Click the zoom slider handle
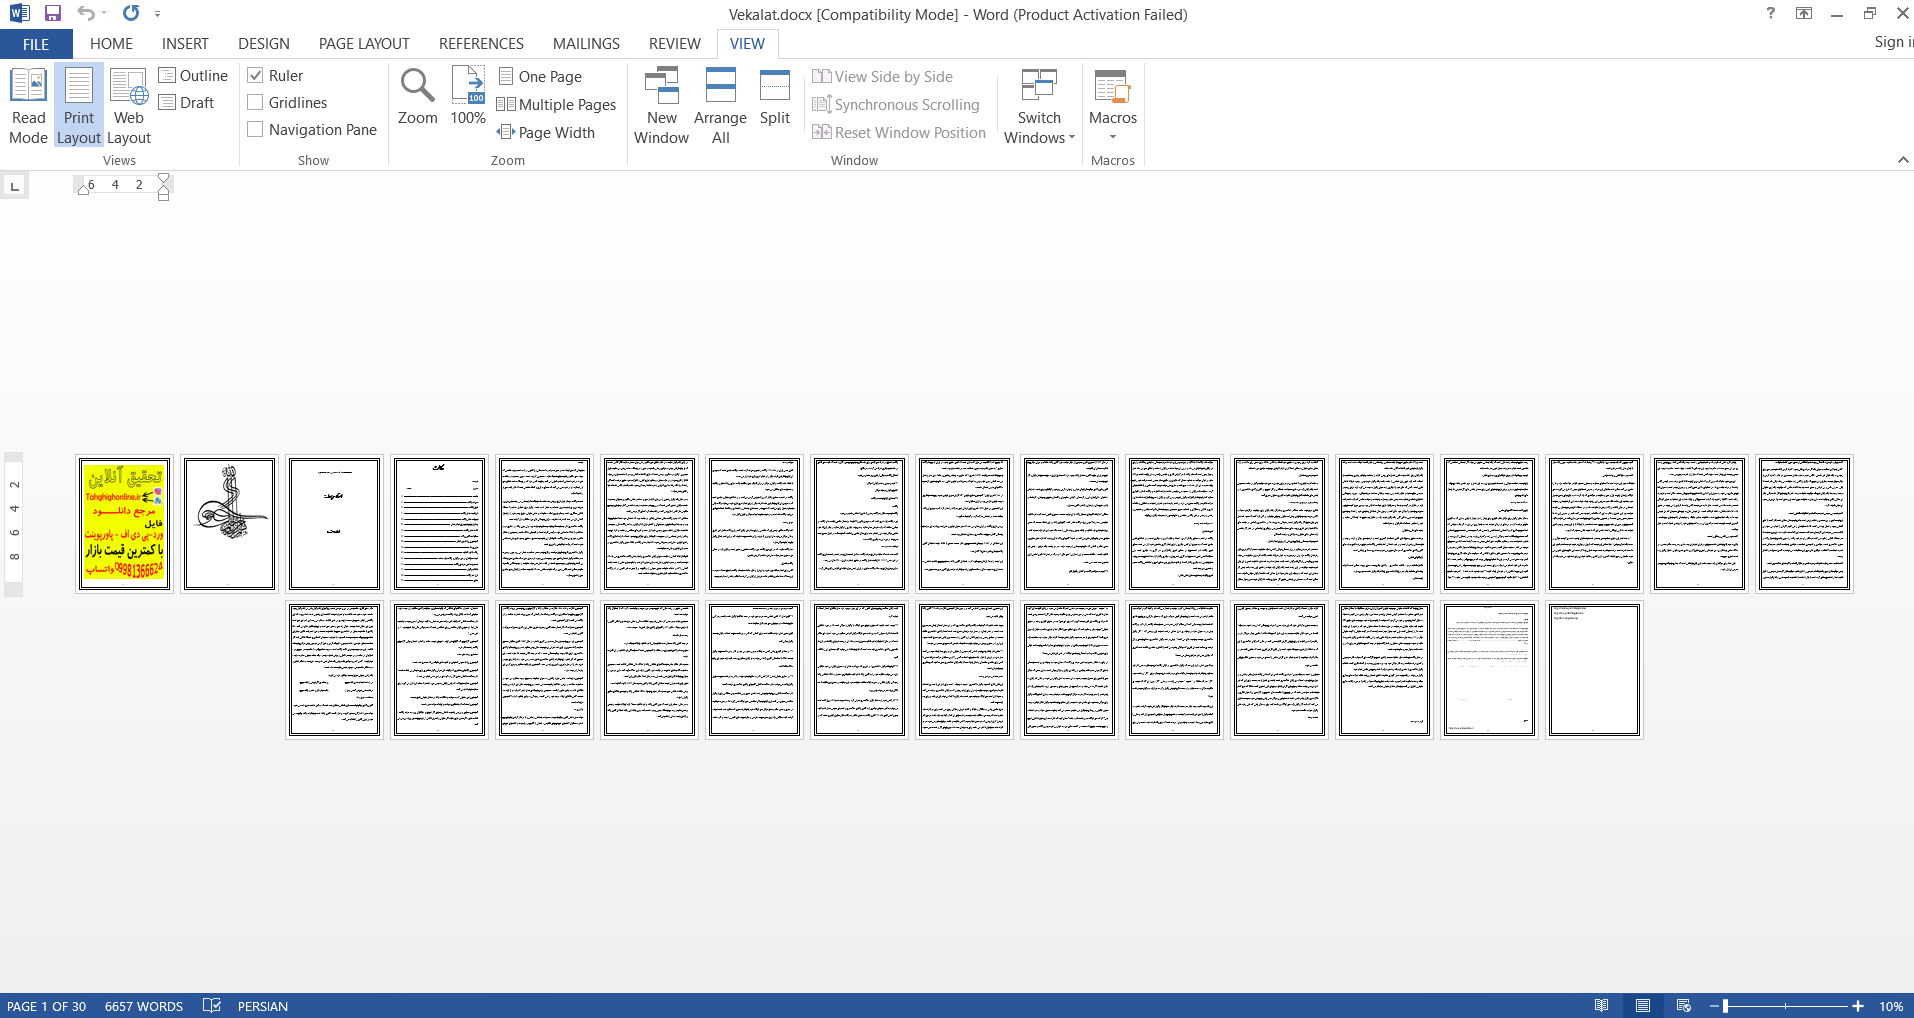 (1726, 1006)
